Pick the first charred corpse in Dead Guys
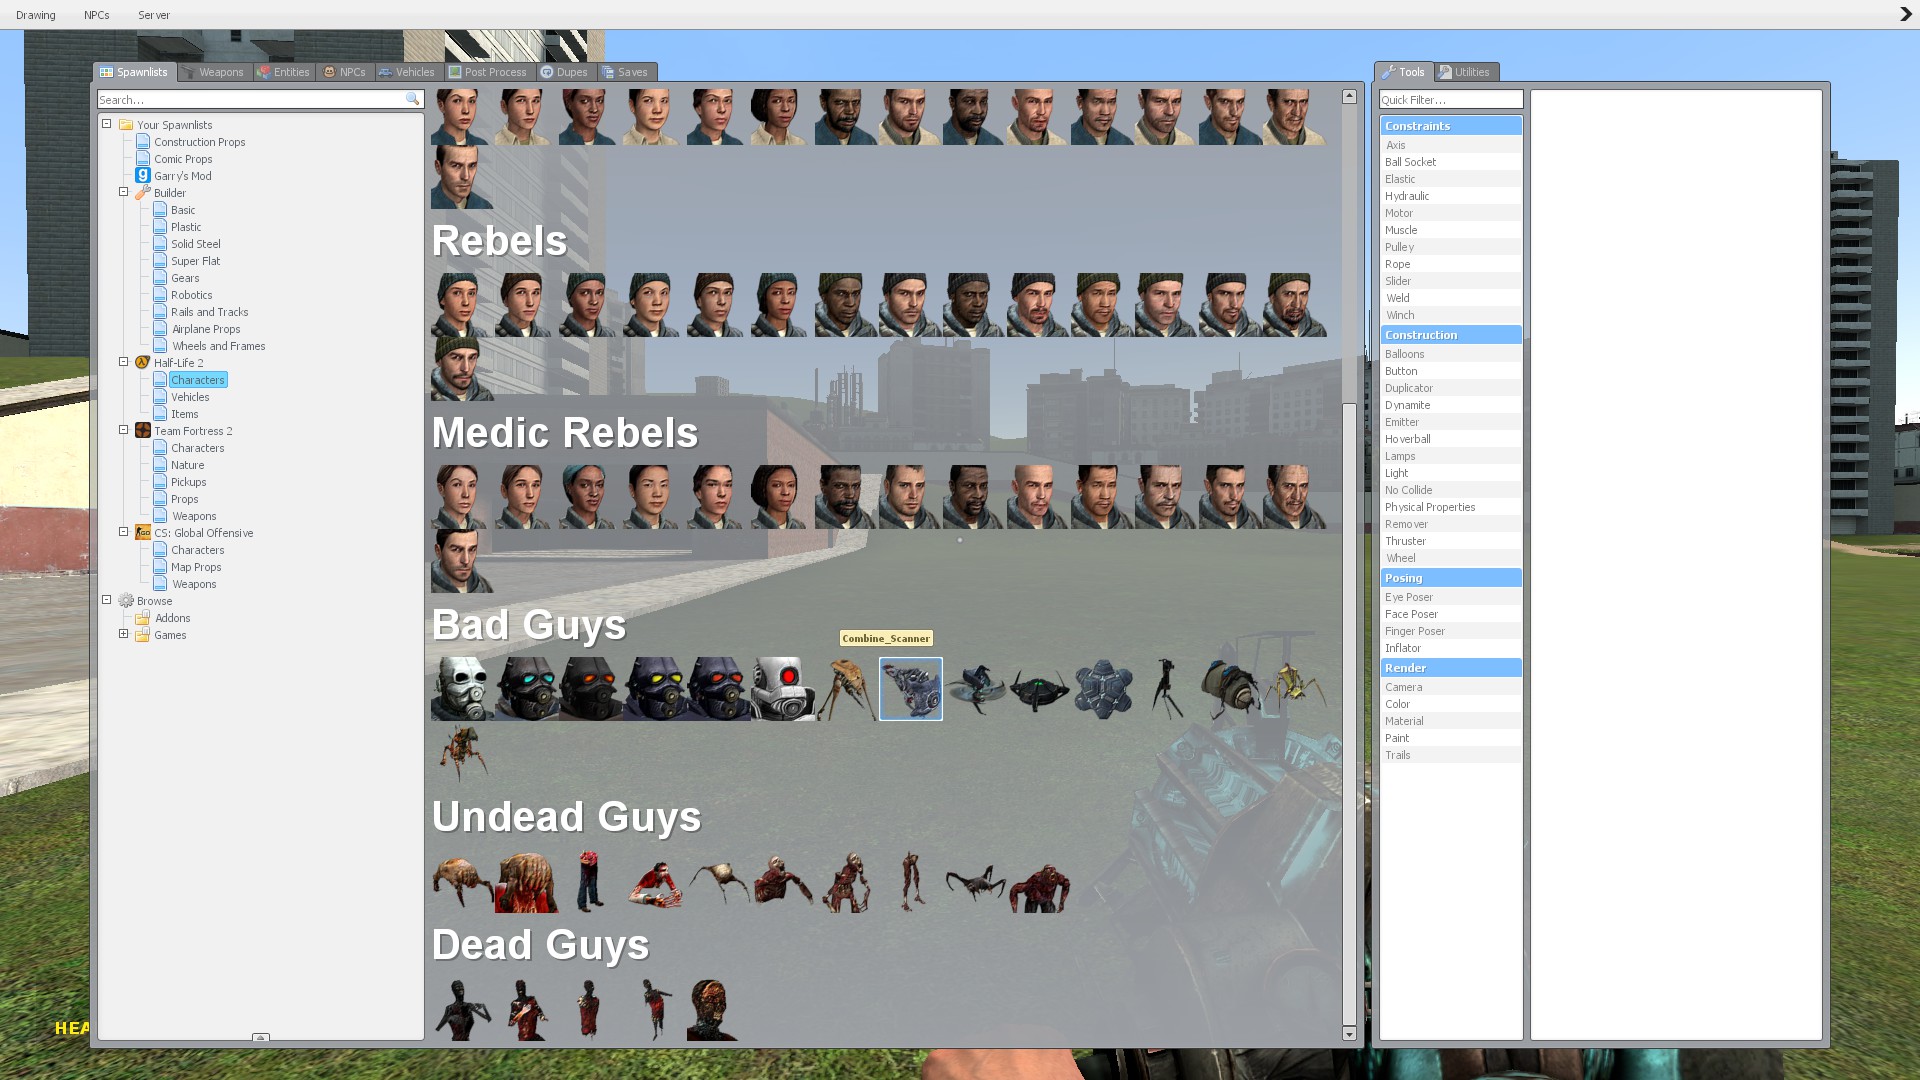Viewport: 1920px width, 1080px height. (x=463, y=1009)
